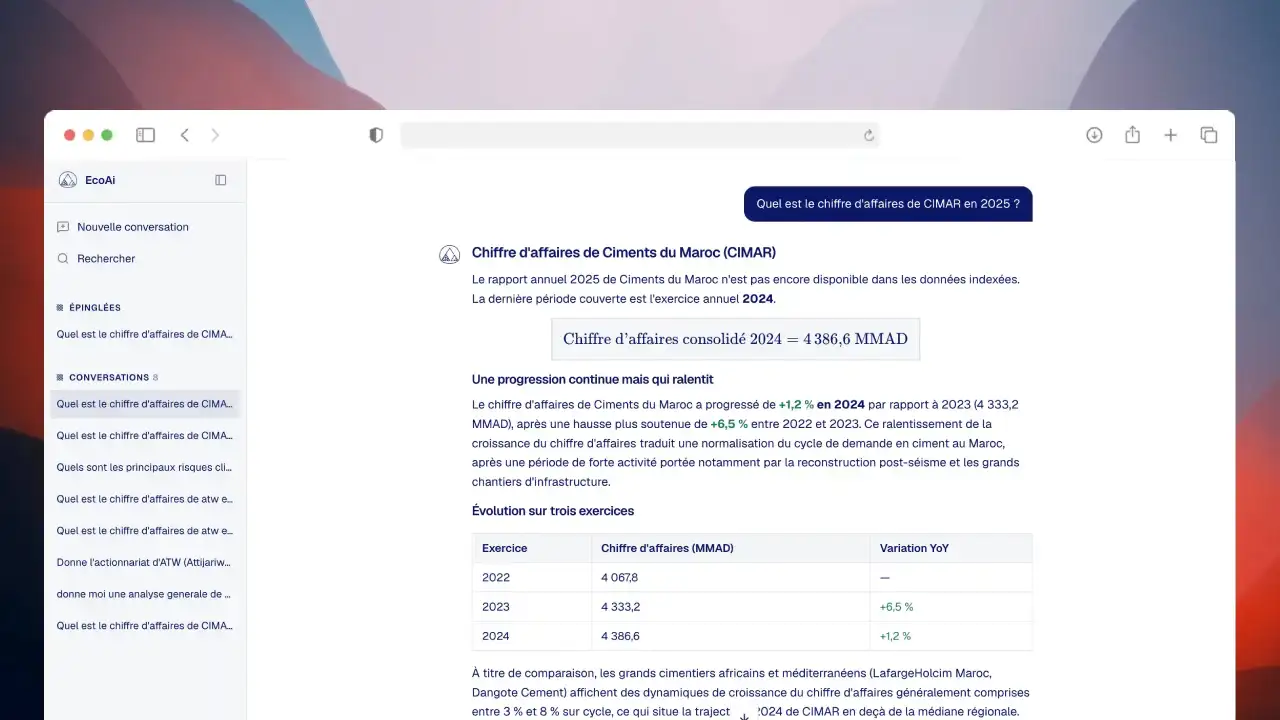Open the pinned conversation under ÉPINGLÉES
The image size is (1280, 720).
pyautogui.click(x=145, y=334)
